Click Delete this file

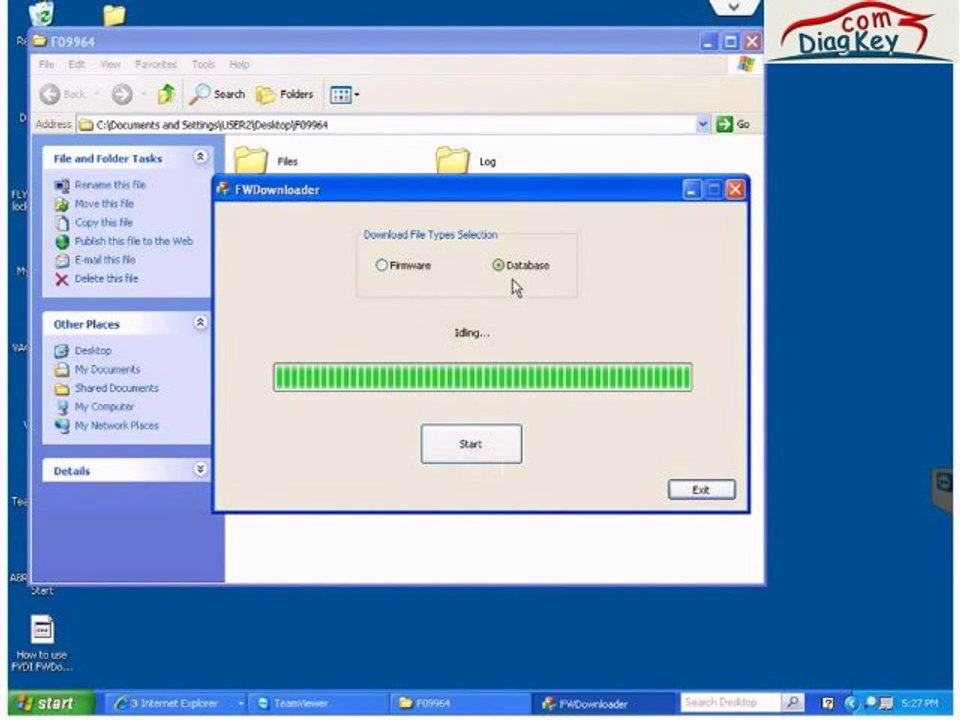coord(106,279)
